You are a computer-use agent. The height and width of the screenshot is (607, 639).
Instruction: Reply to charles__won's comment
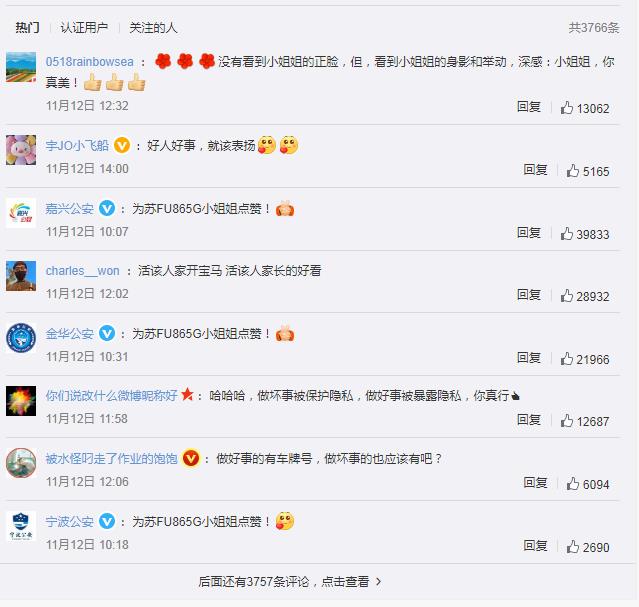tap(529, 294)
